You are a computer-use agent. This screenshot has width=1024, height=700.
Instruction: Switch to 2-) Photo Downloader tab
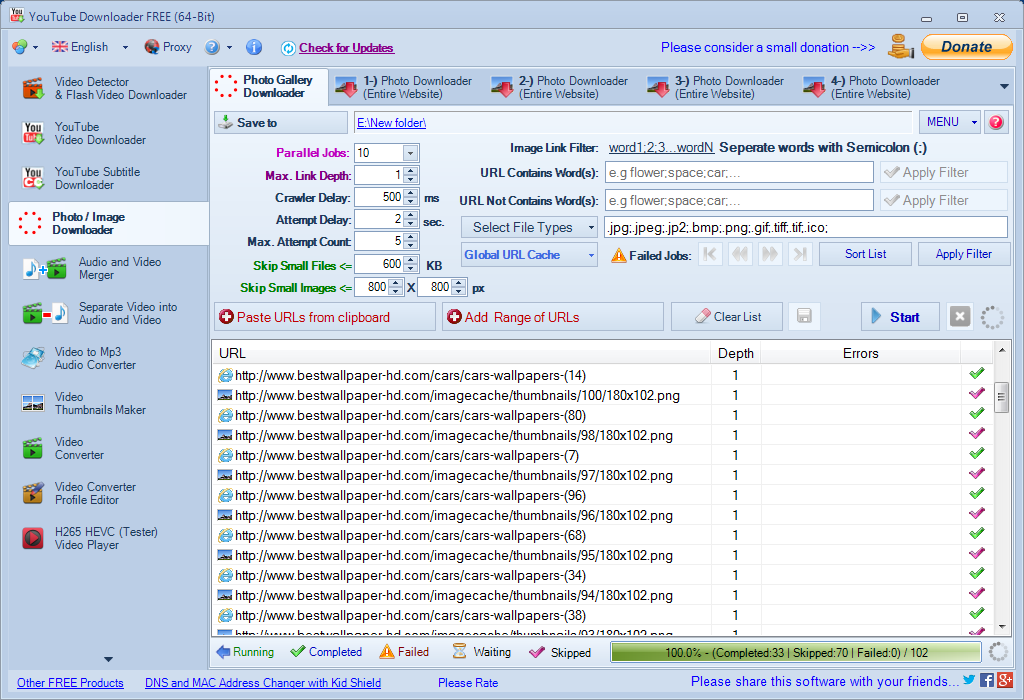pos(560,87)
